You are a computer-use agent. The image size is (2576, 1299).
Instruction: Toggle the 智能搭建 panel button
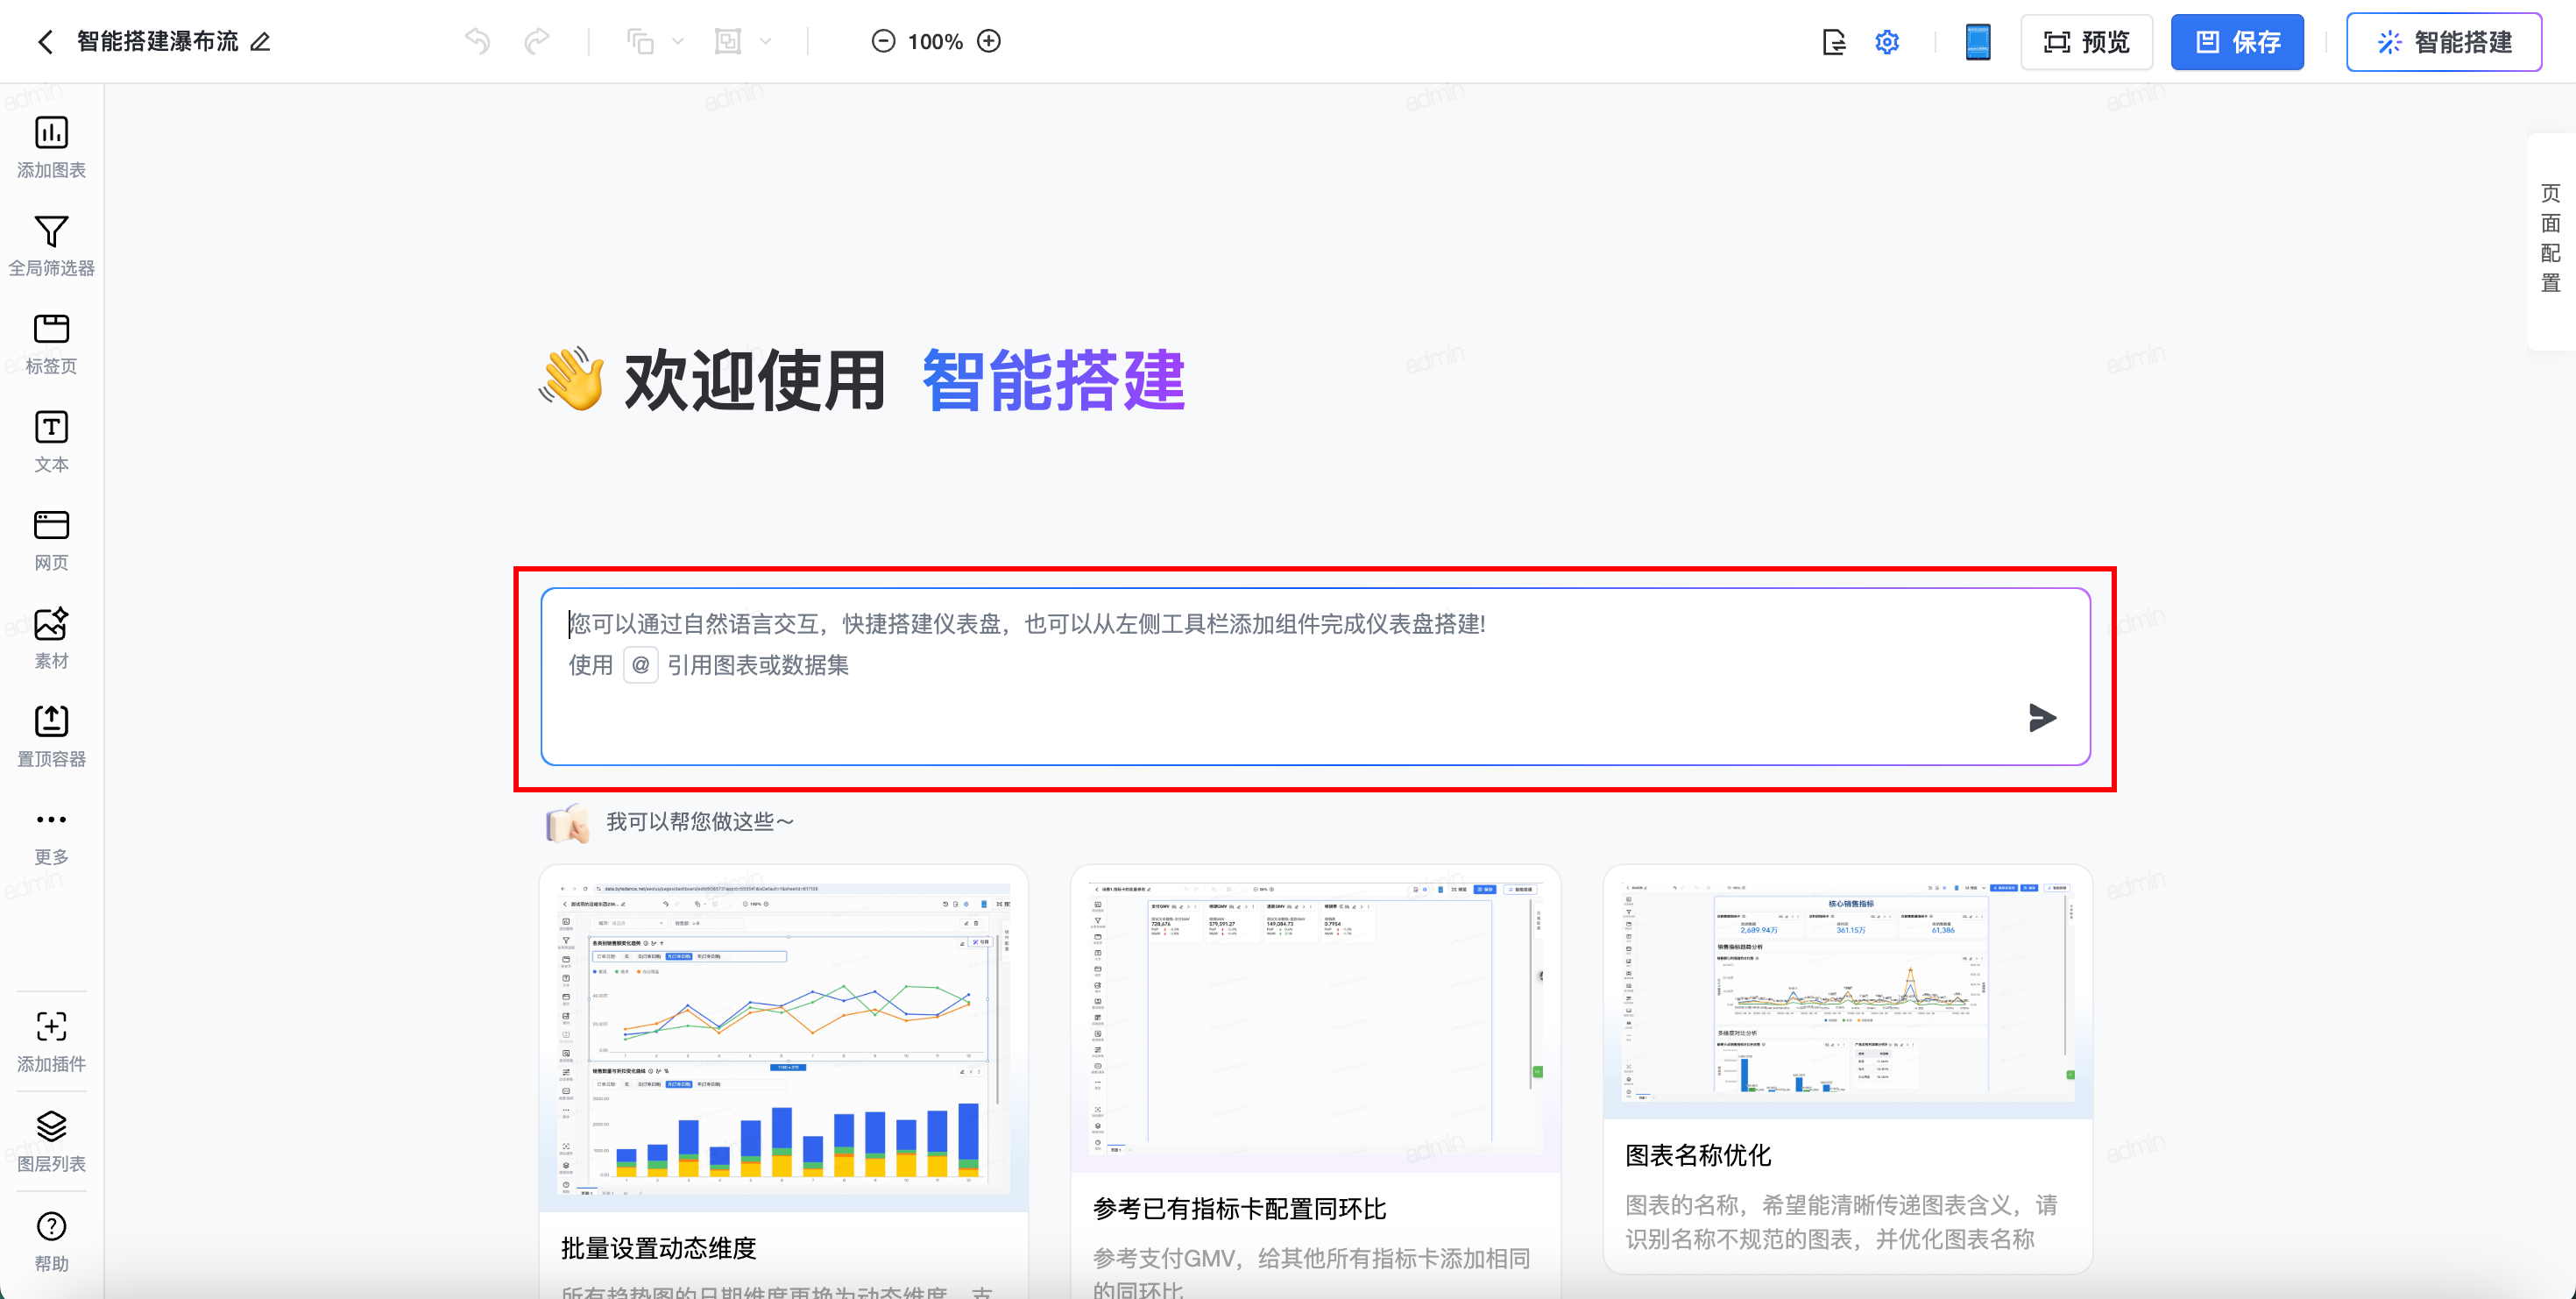(x=2443, y=42)
